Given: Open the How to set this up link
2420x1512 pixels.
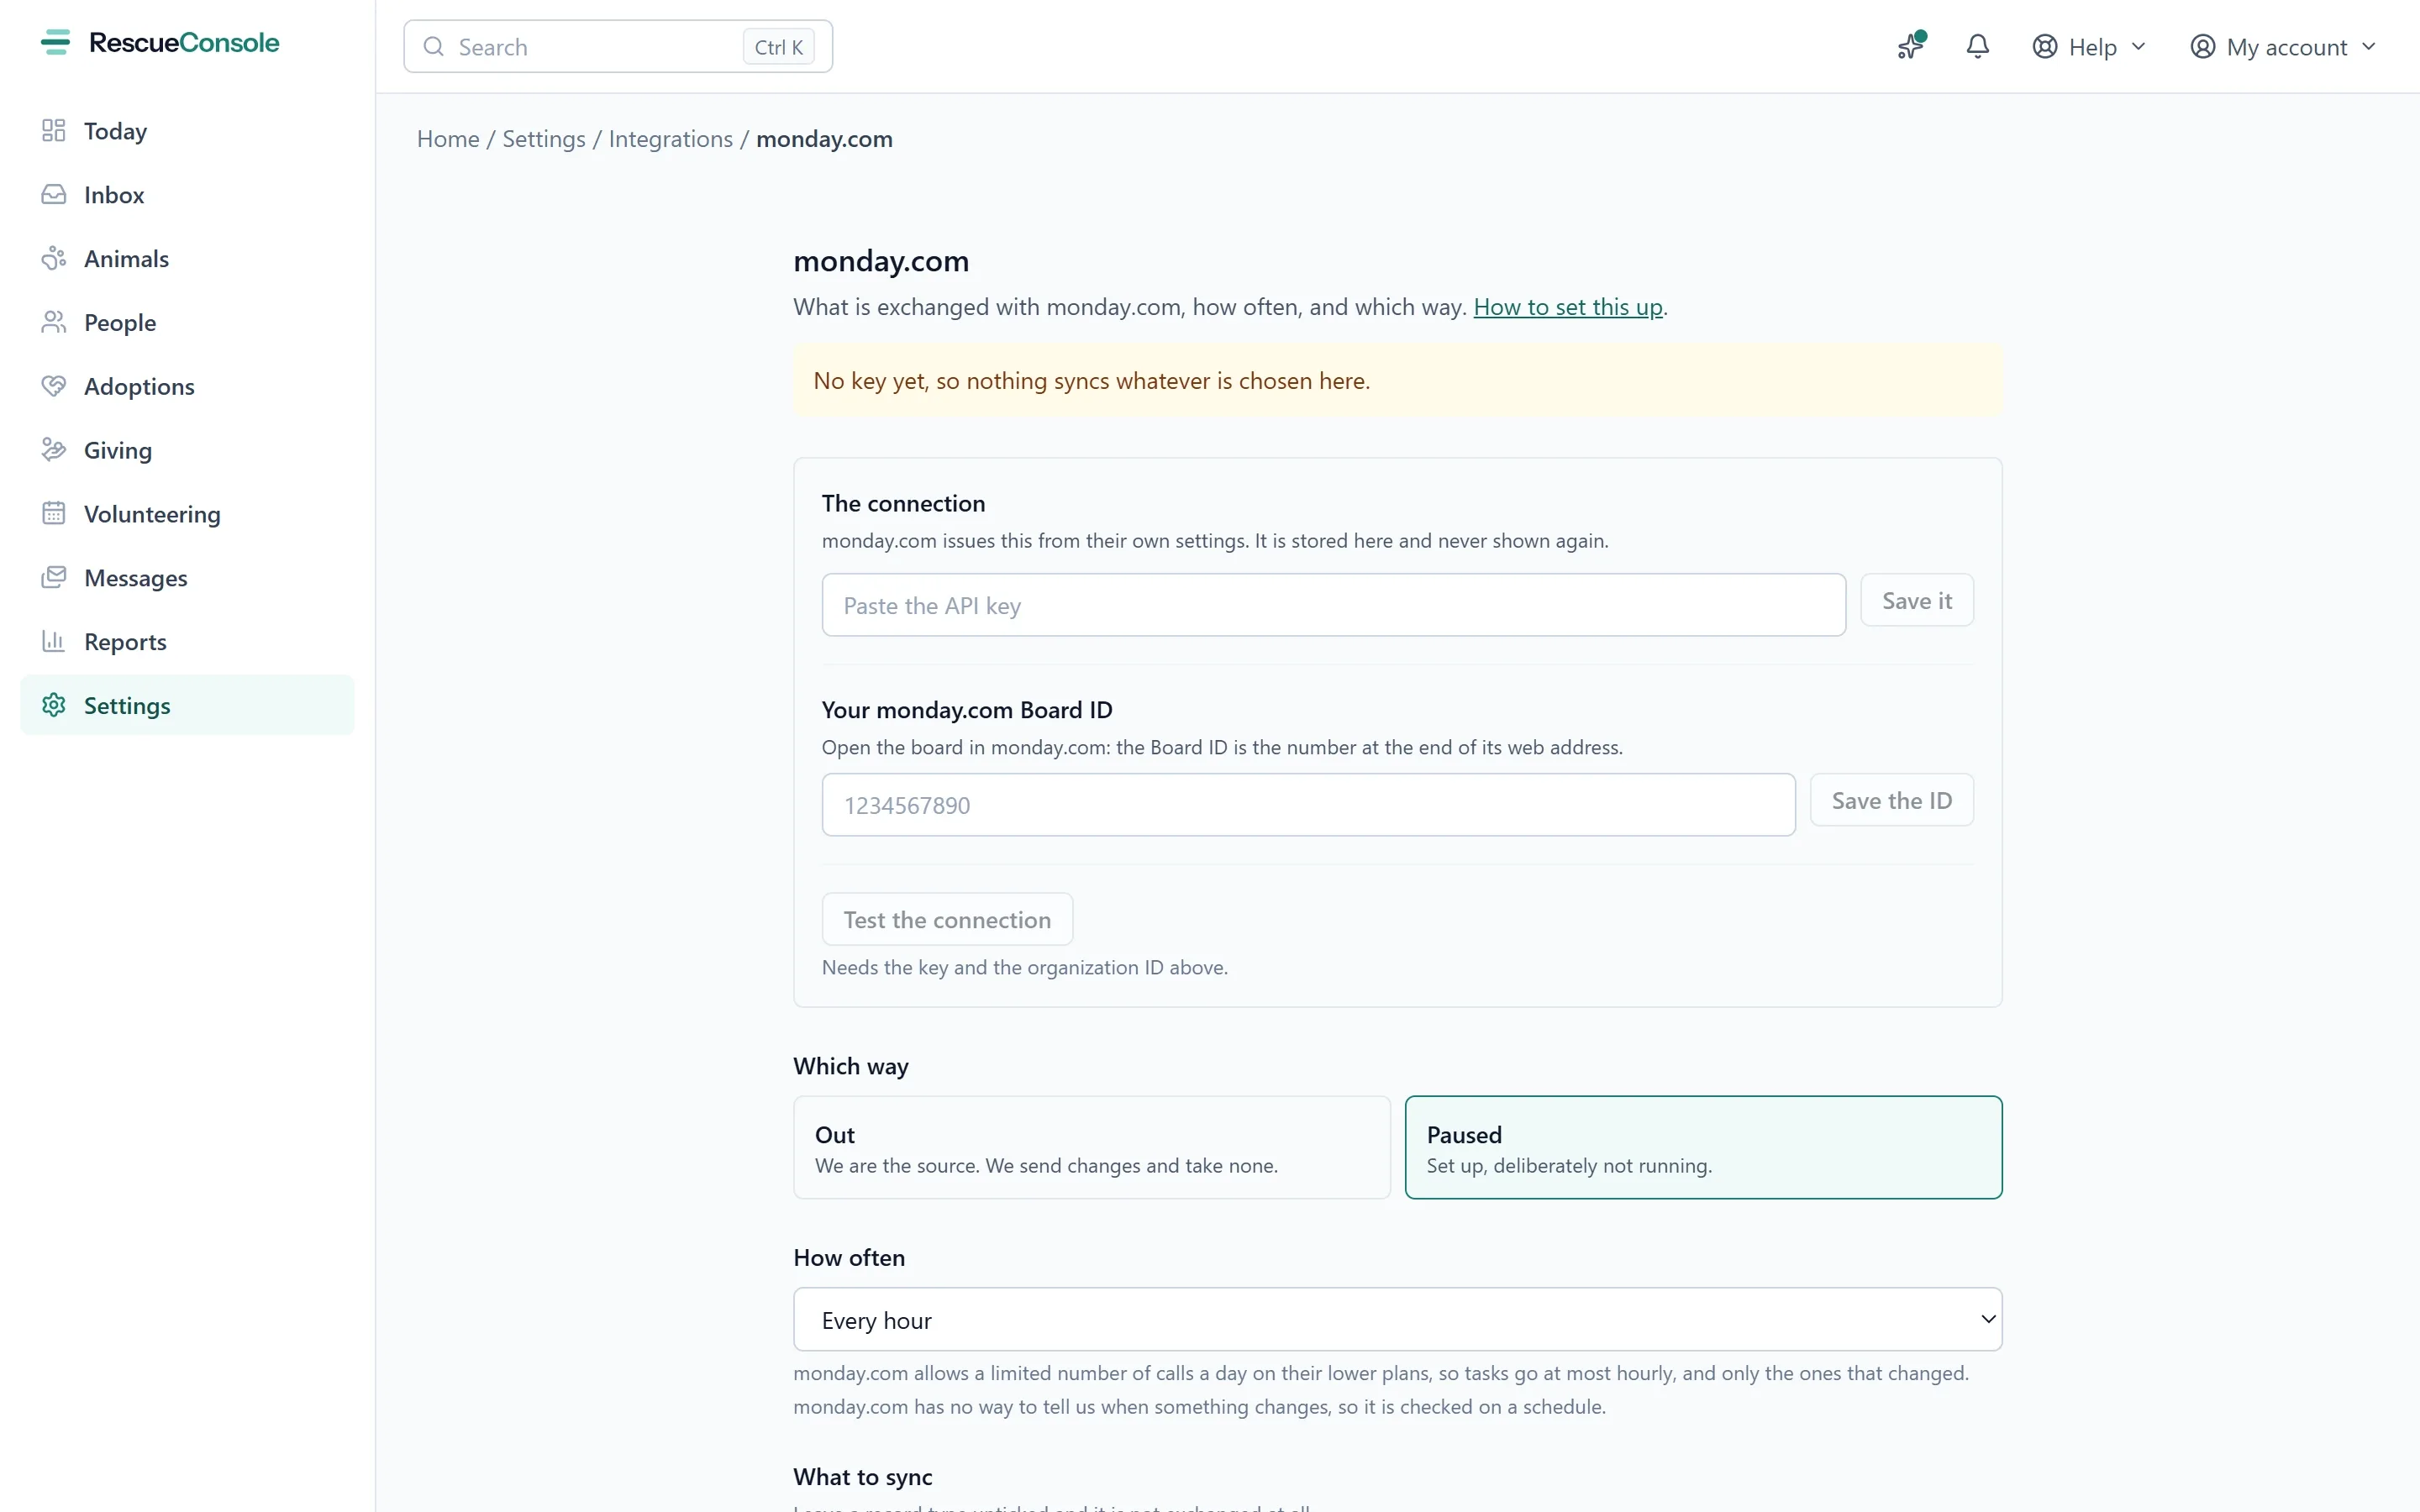Looking at the screenshot, I should 1567,307.
